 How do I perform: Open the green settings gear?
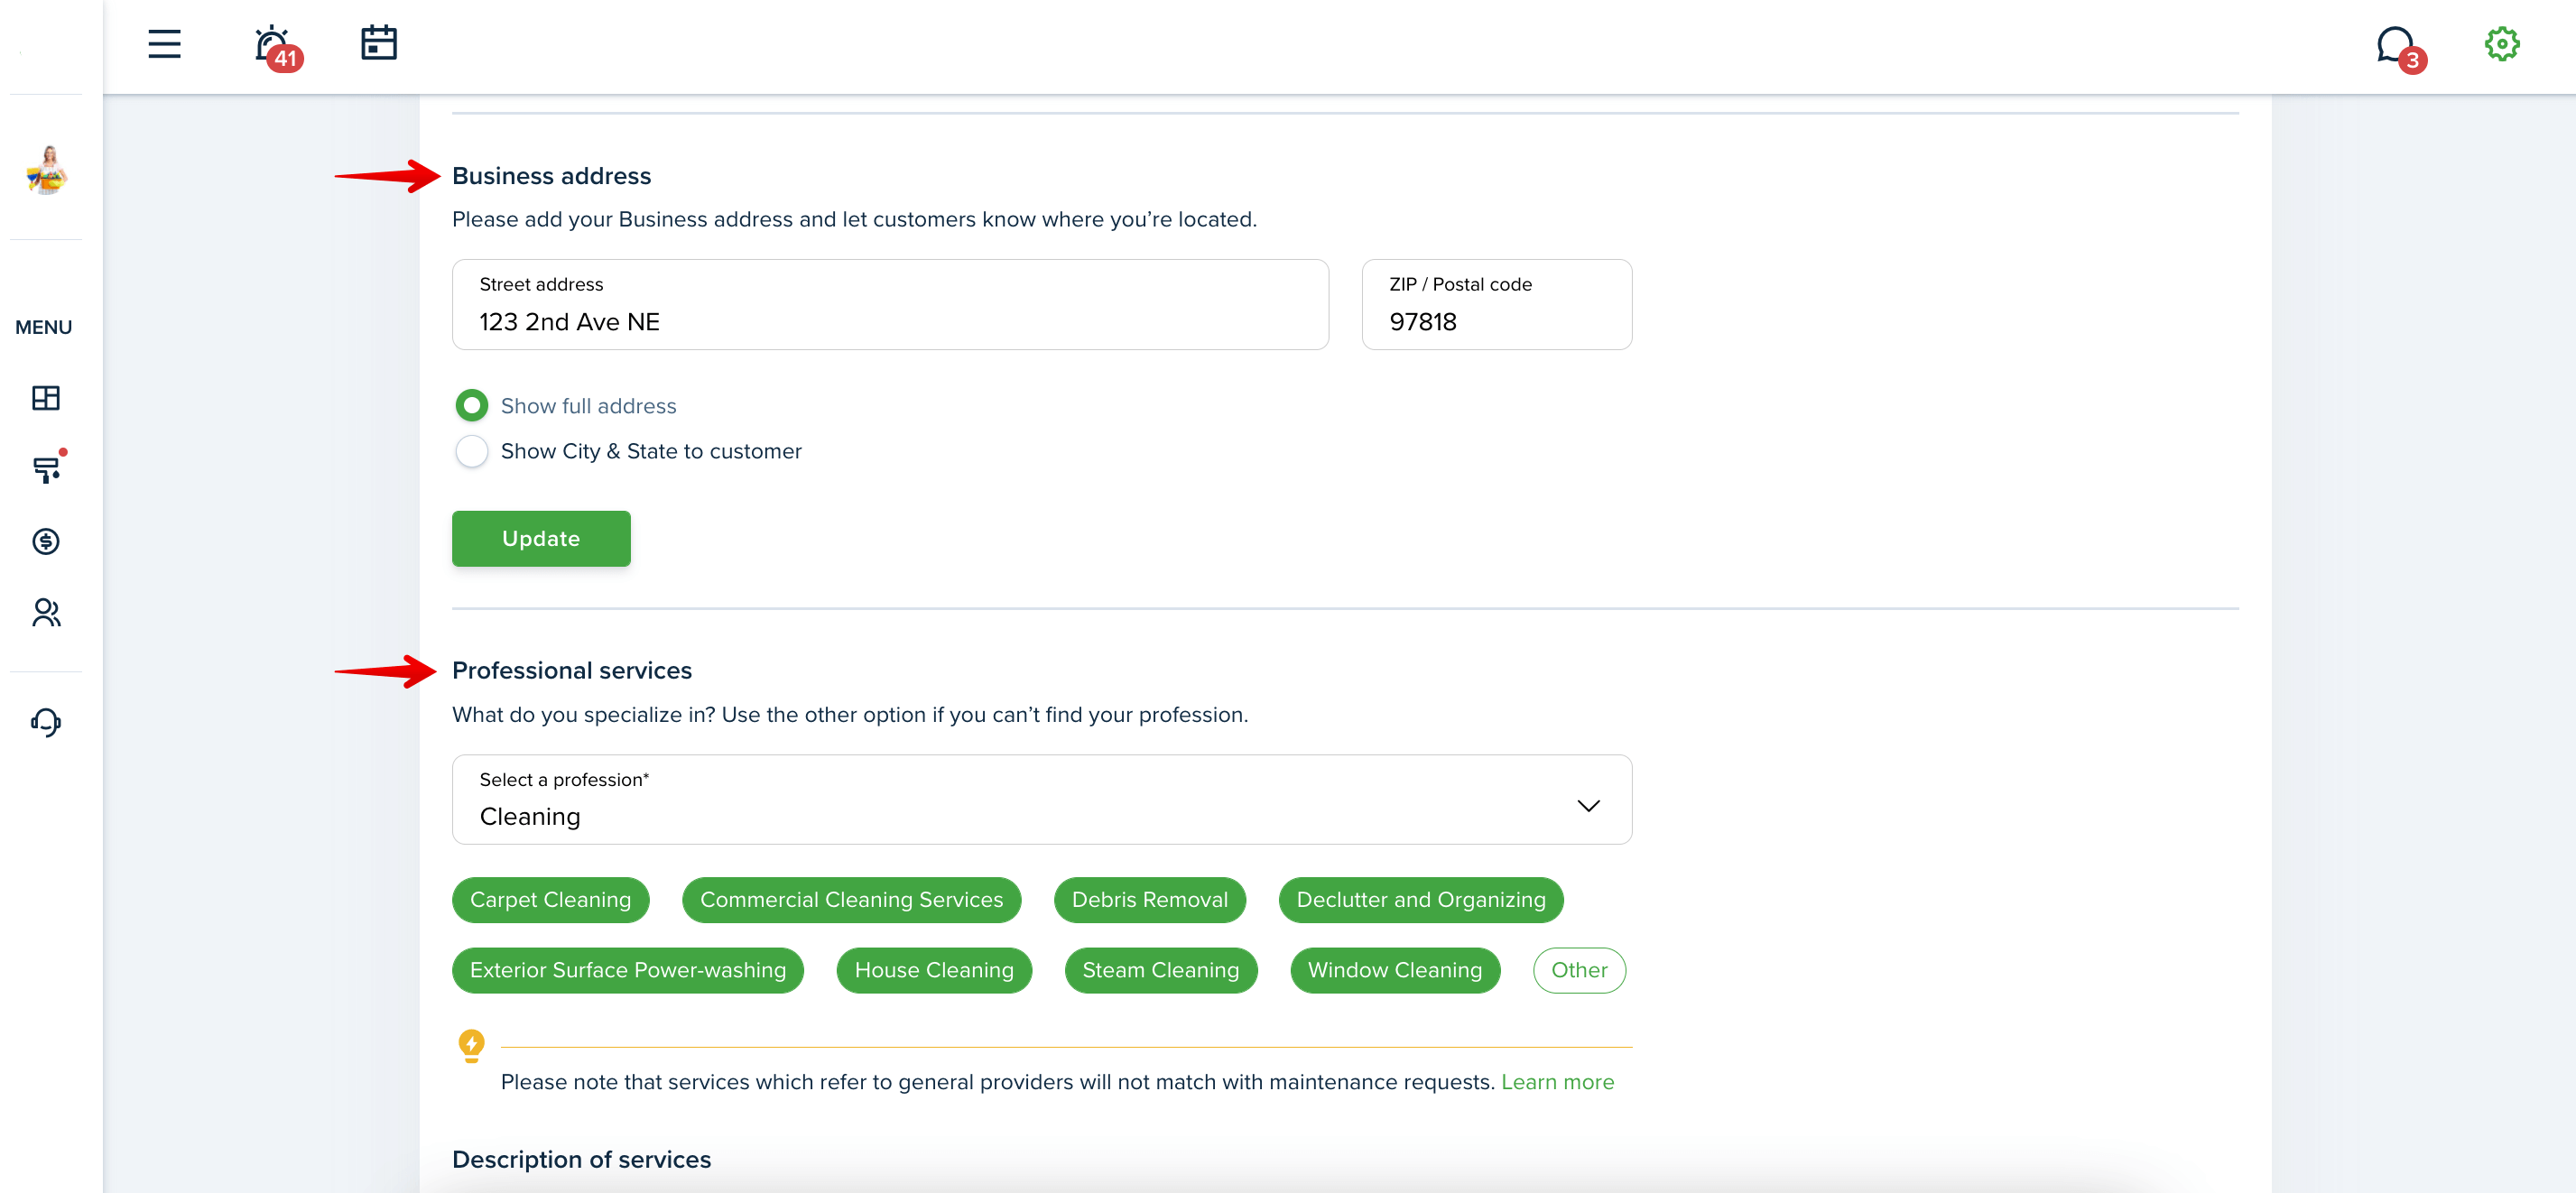[2501, 43]
